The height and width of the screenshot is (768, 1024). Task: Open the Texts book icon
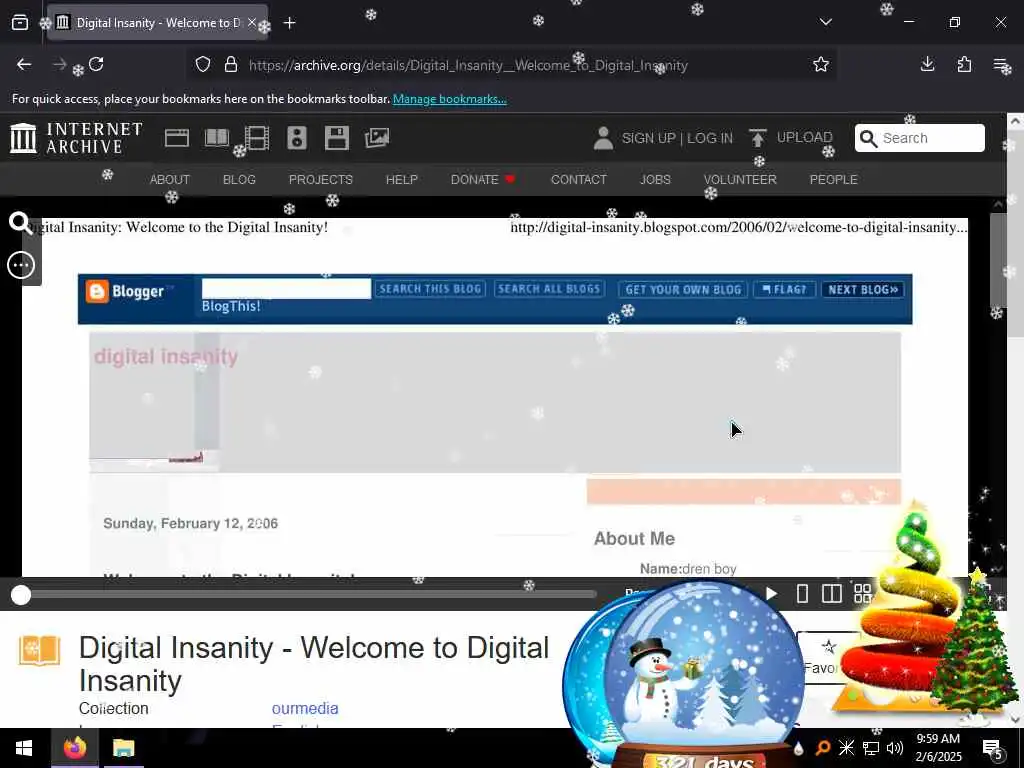pyautogui.click(x=217, y=138)
